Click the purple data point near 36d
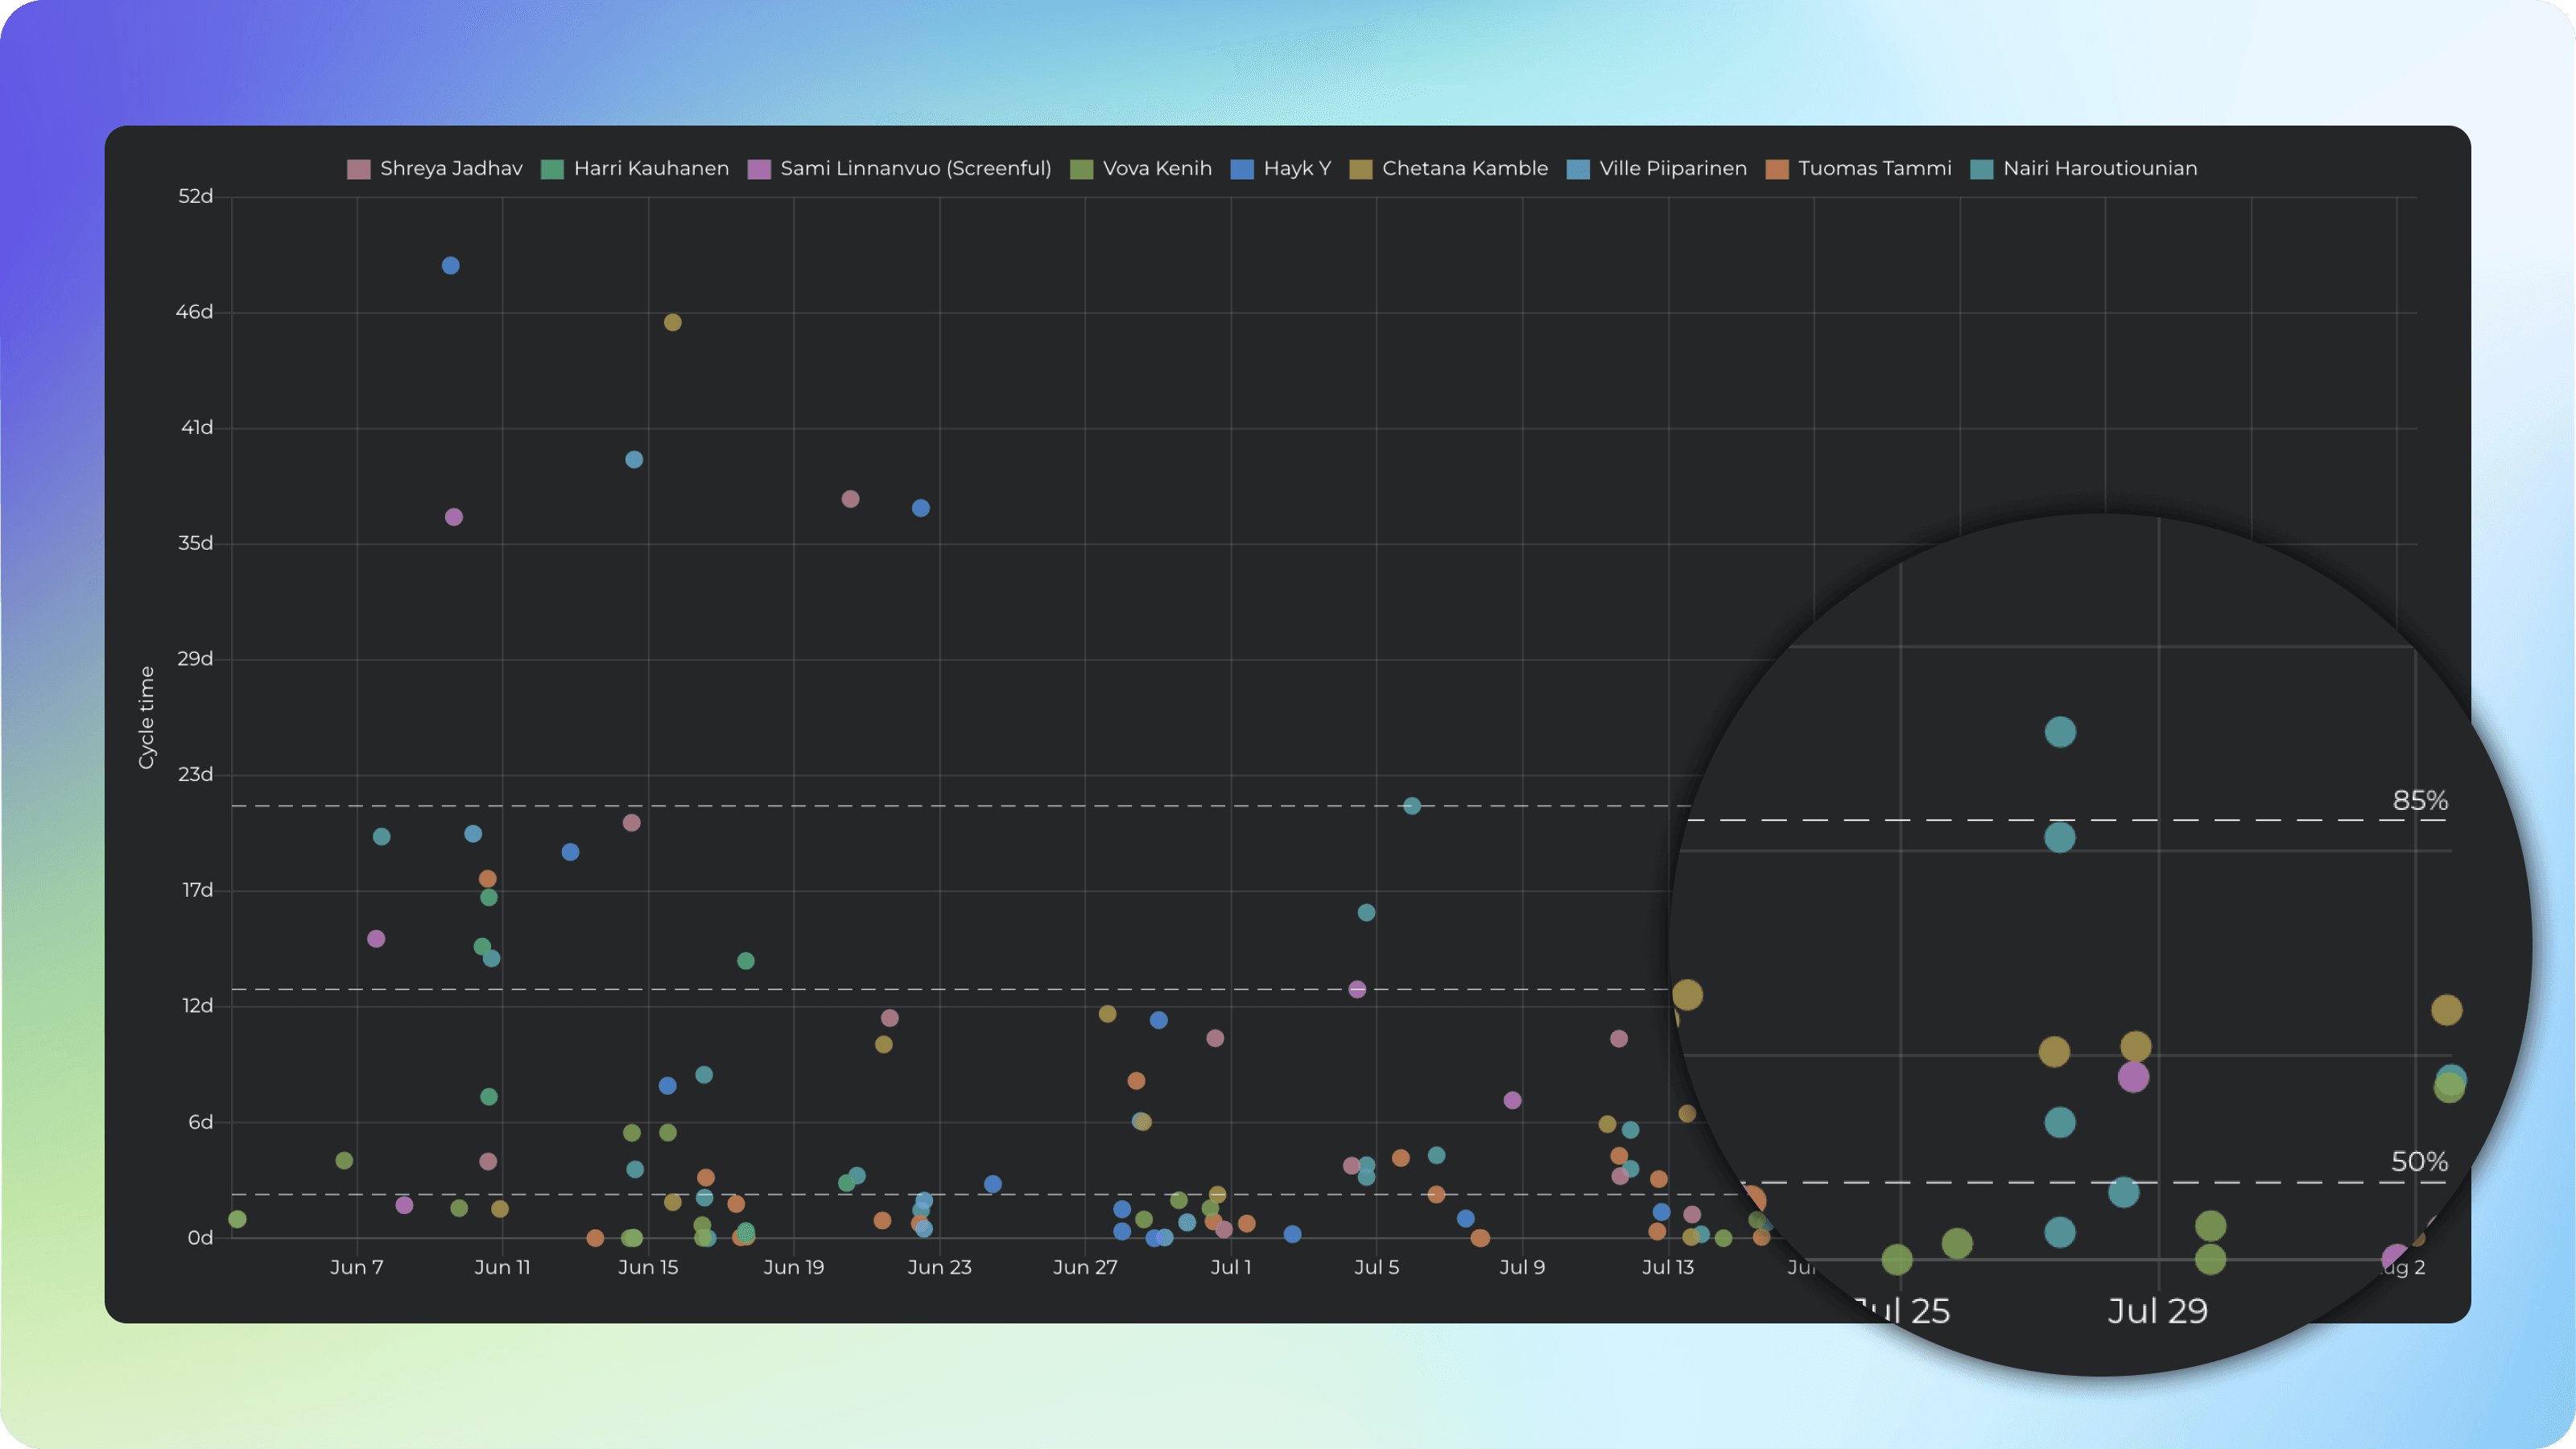Screen dimensions: 2576x1449 pos(454,517)
